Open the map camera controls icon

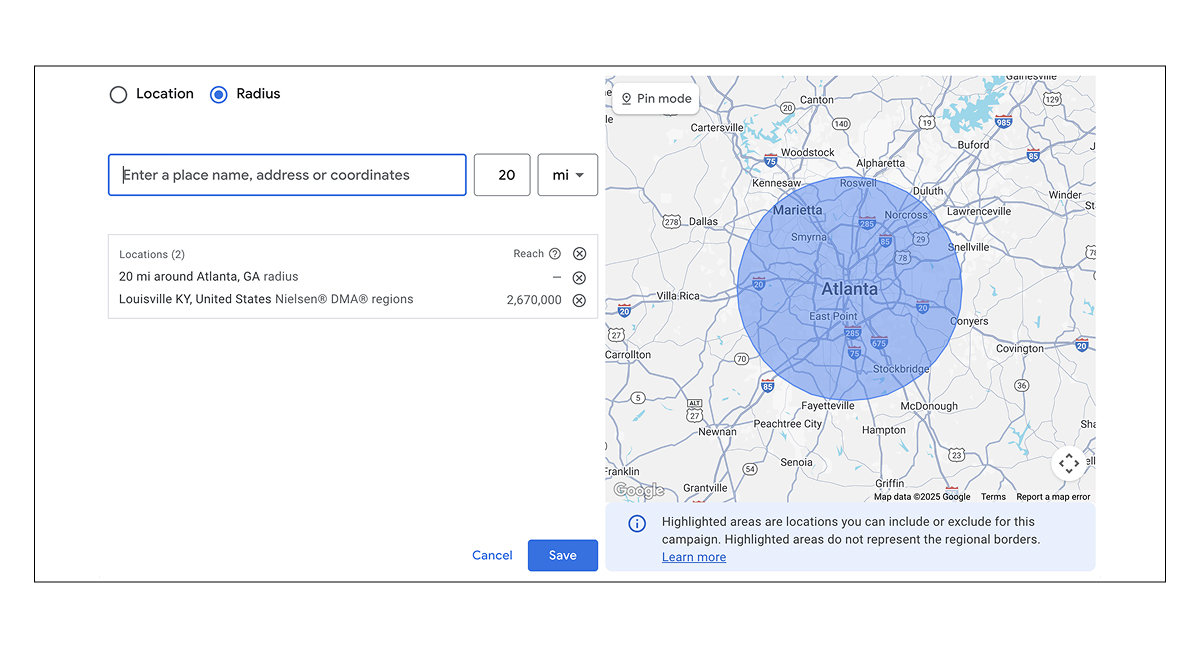[1068, 463]
